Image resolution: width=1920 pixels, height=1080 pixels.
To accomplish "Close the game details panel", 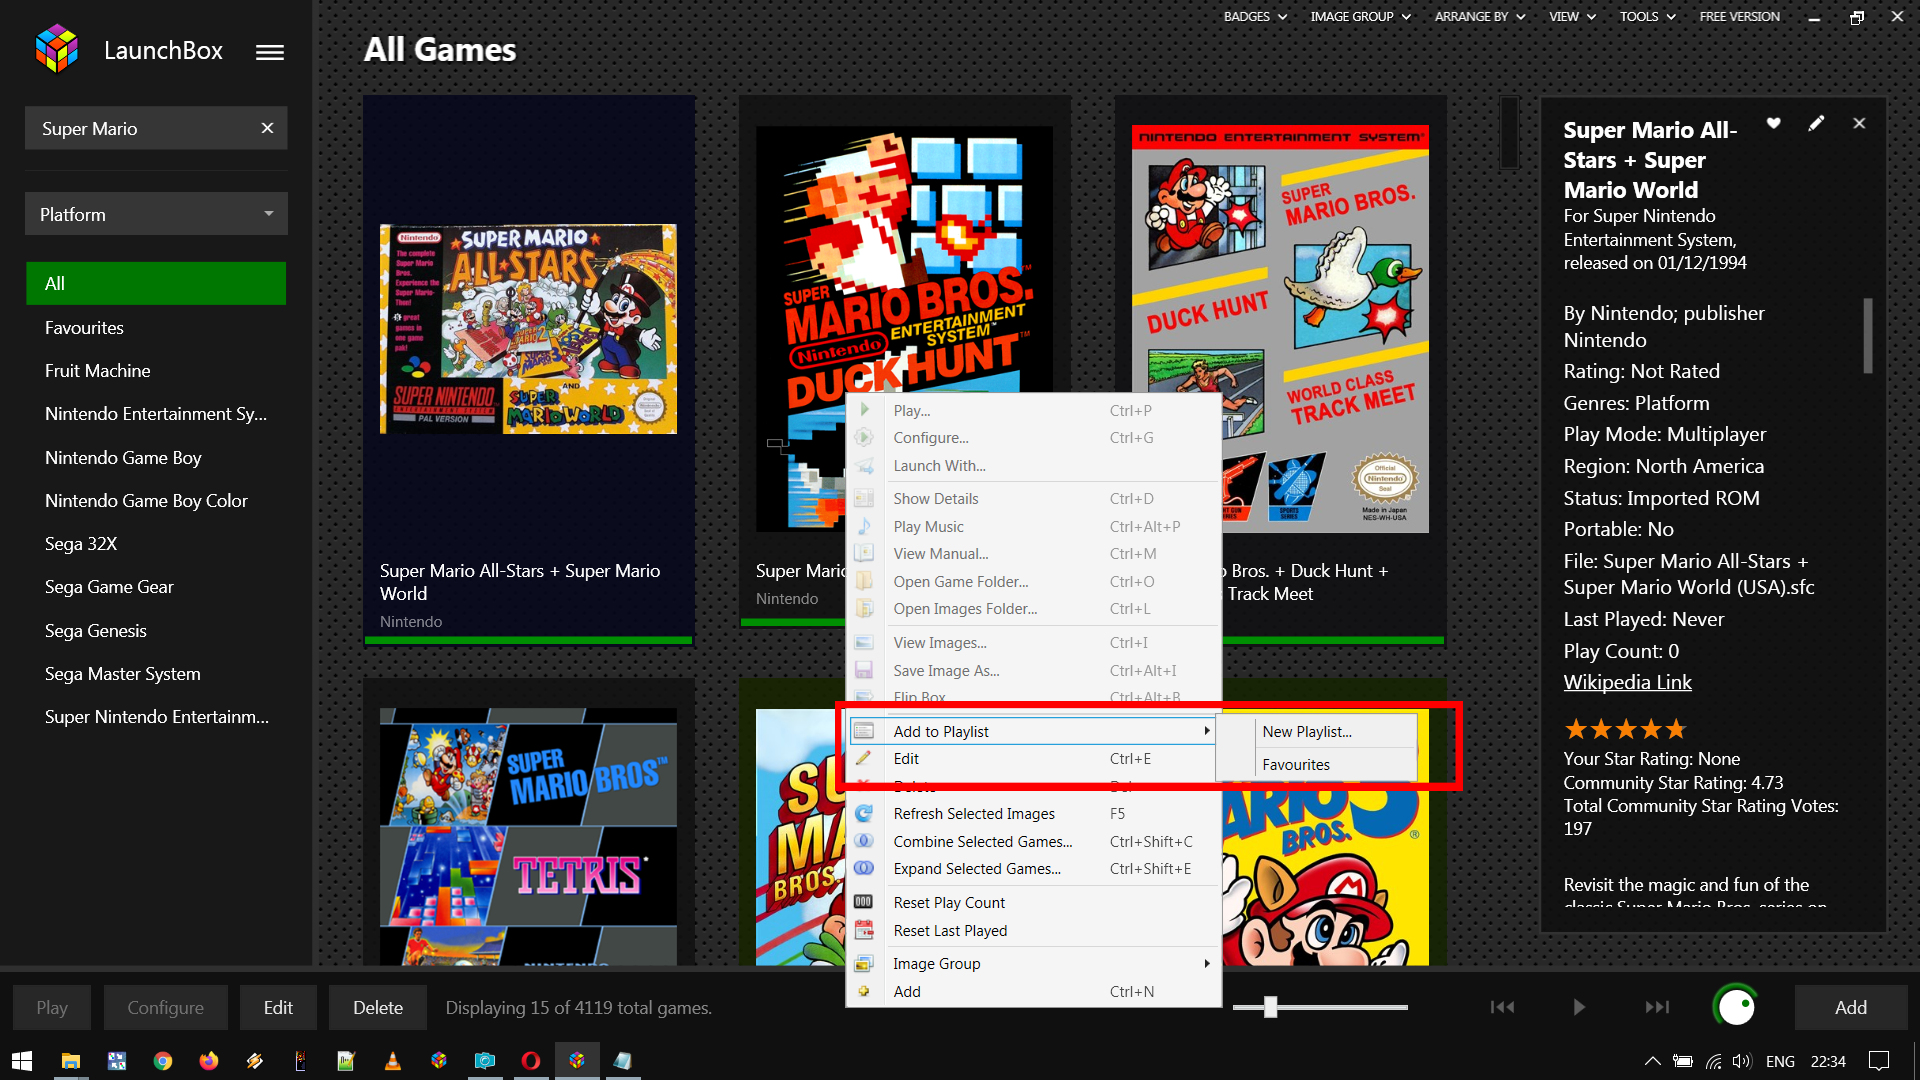I will [x=1859, y=123].
